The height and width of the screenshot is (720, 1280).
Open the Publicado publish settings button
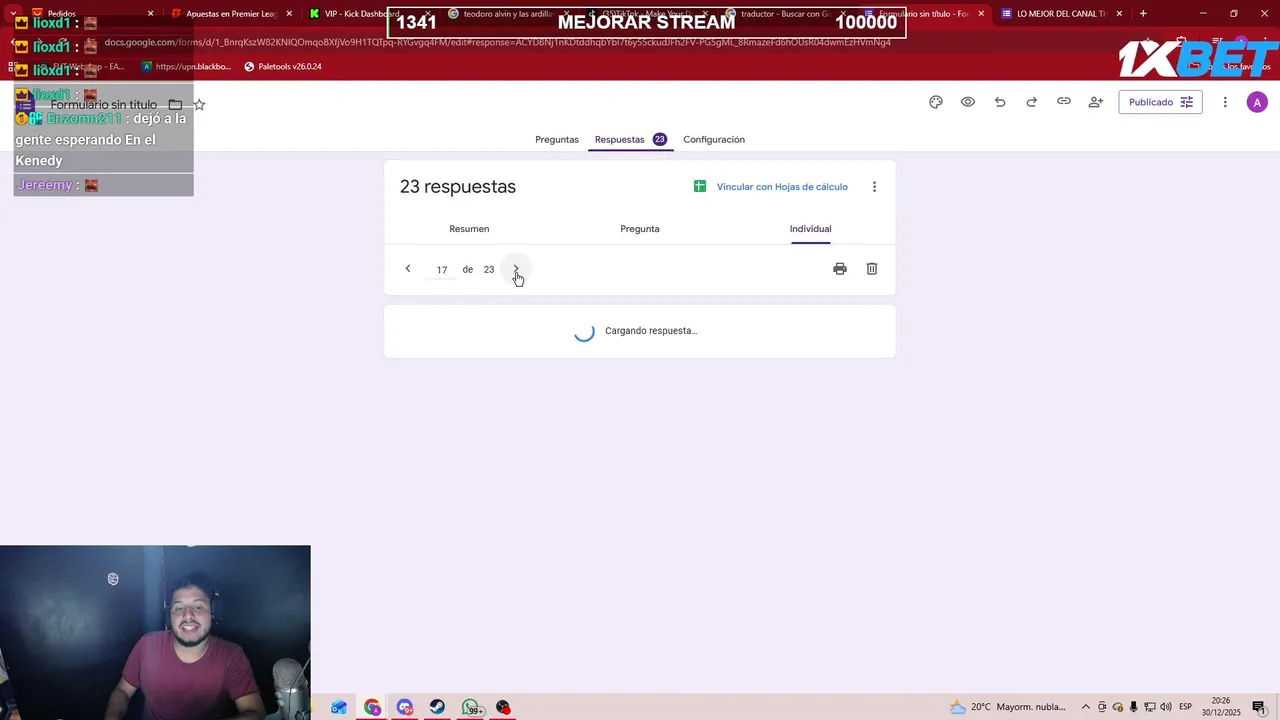coord(1160,102)
